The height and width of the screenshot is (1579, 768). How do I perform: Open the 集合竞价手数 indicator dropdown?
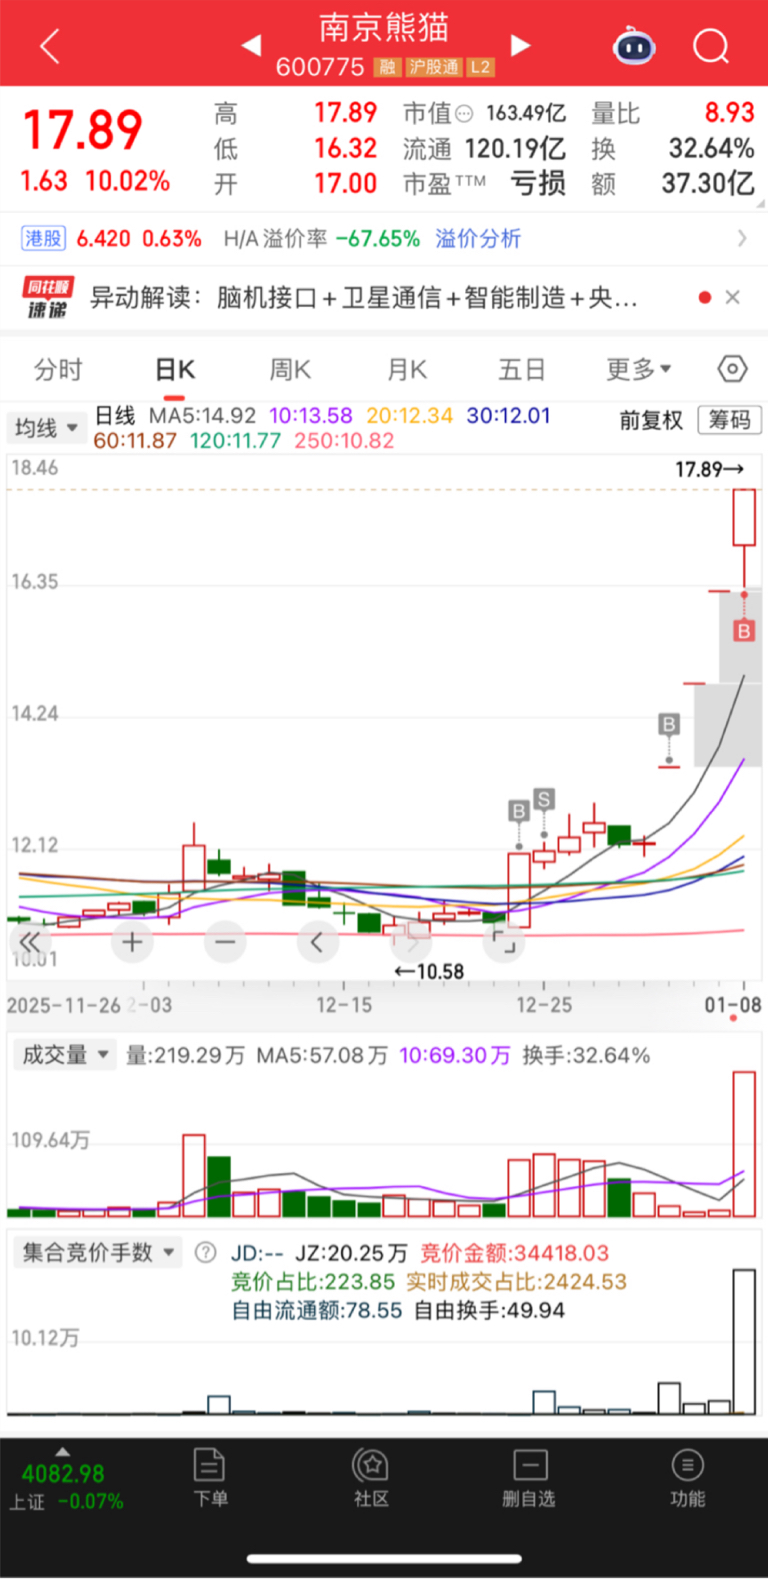[98, 1252]
